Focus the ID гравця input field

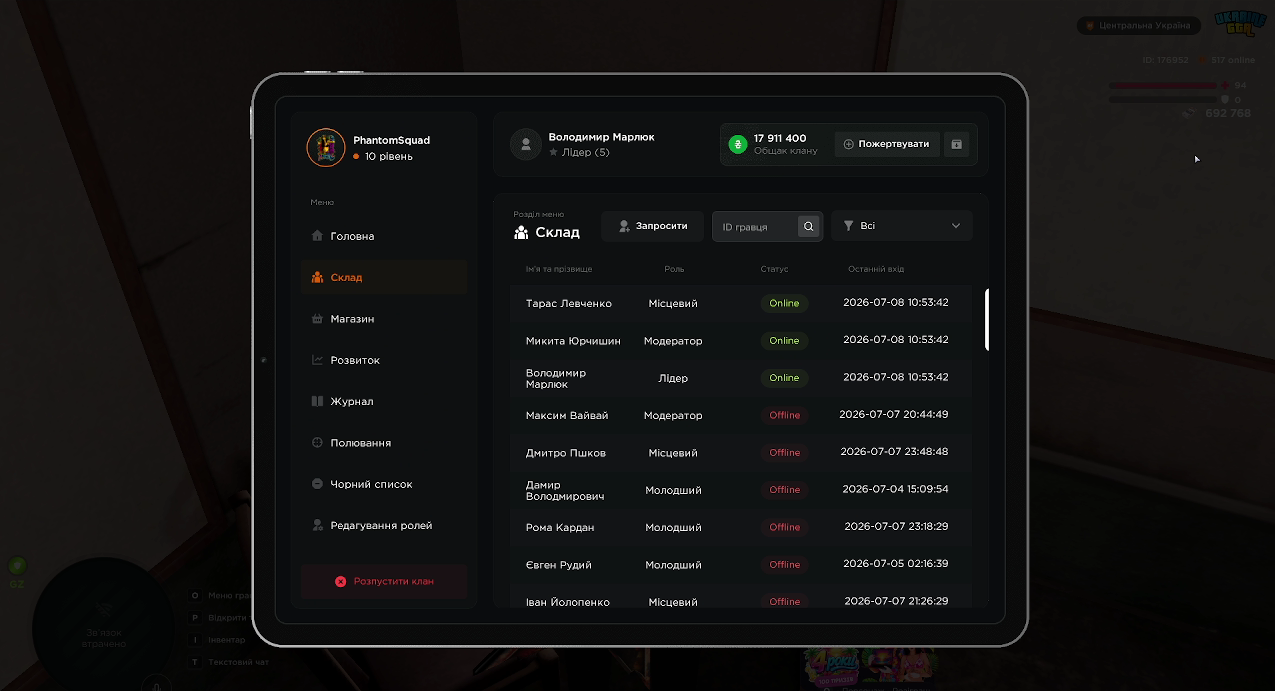pyautogui.click(x=755, y=227)
